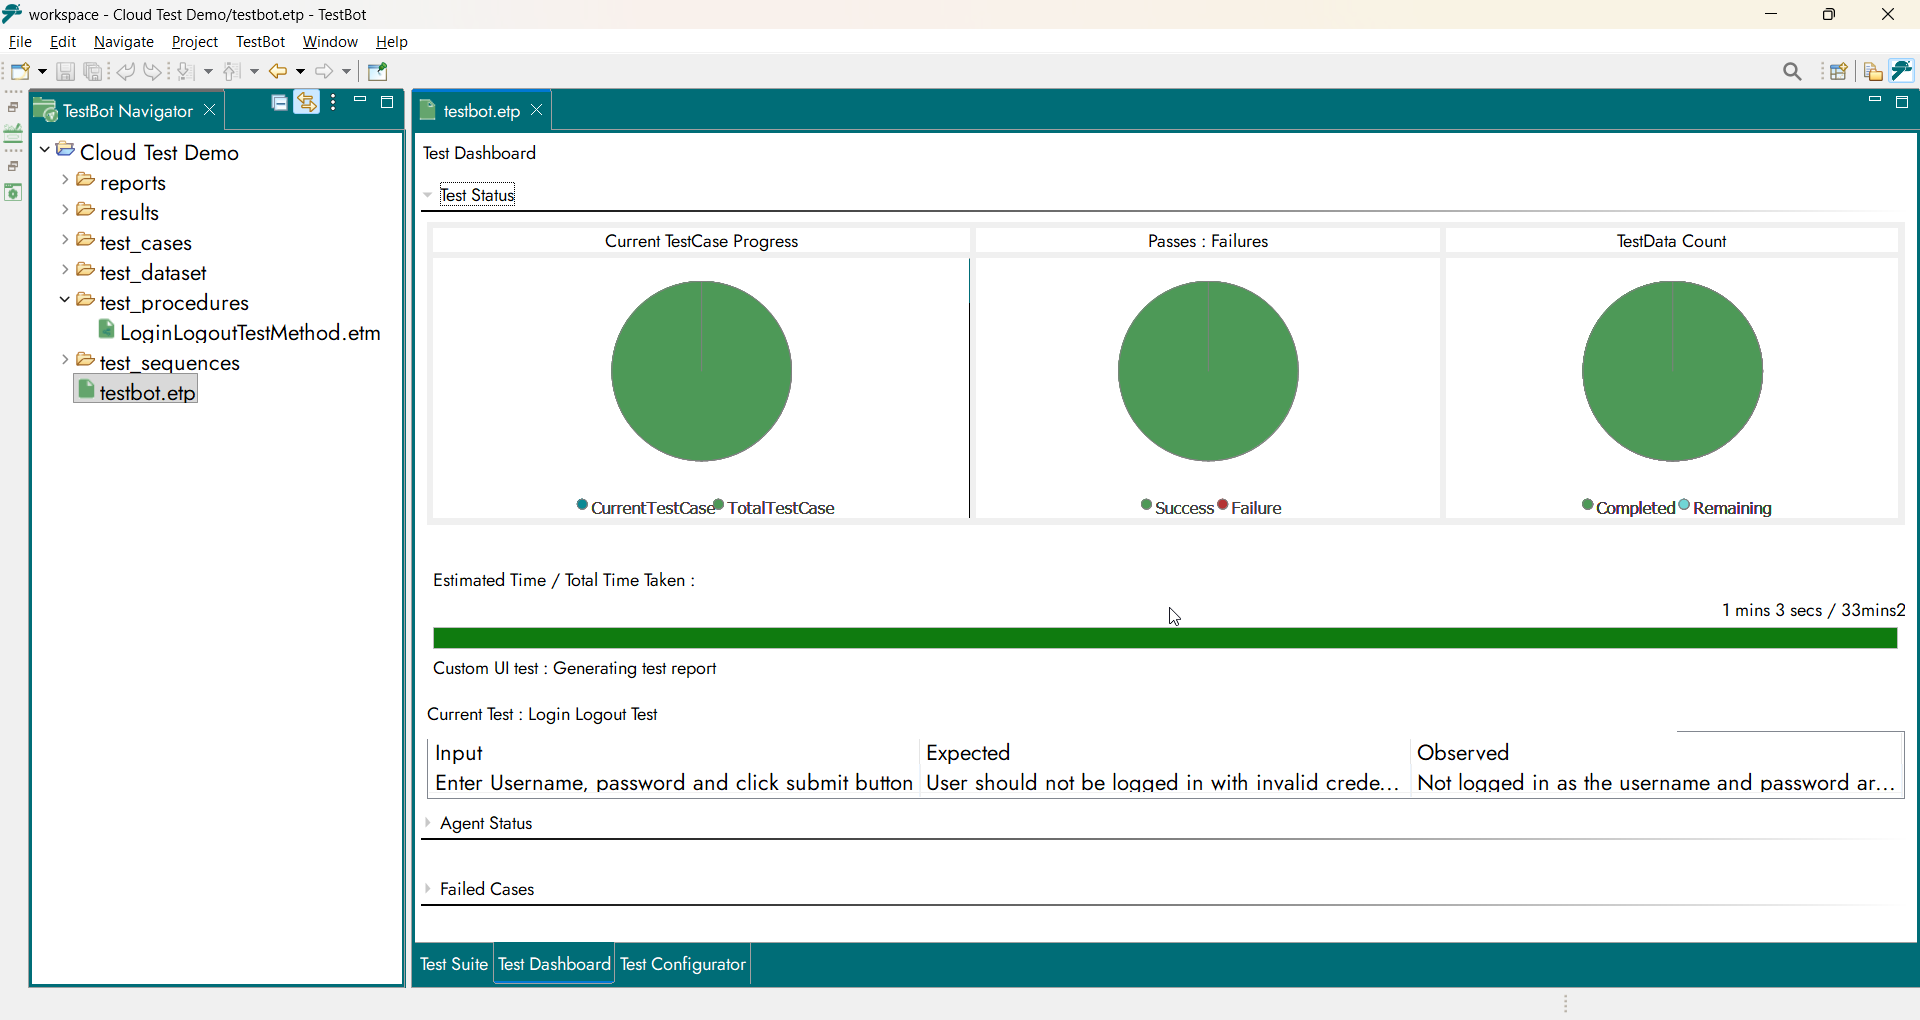Open the TestBot menu

coord(260,42)
